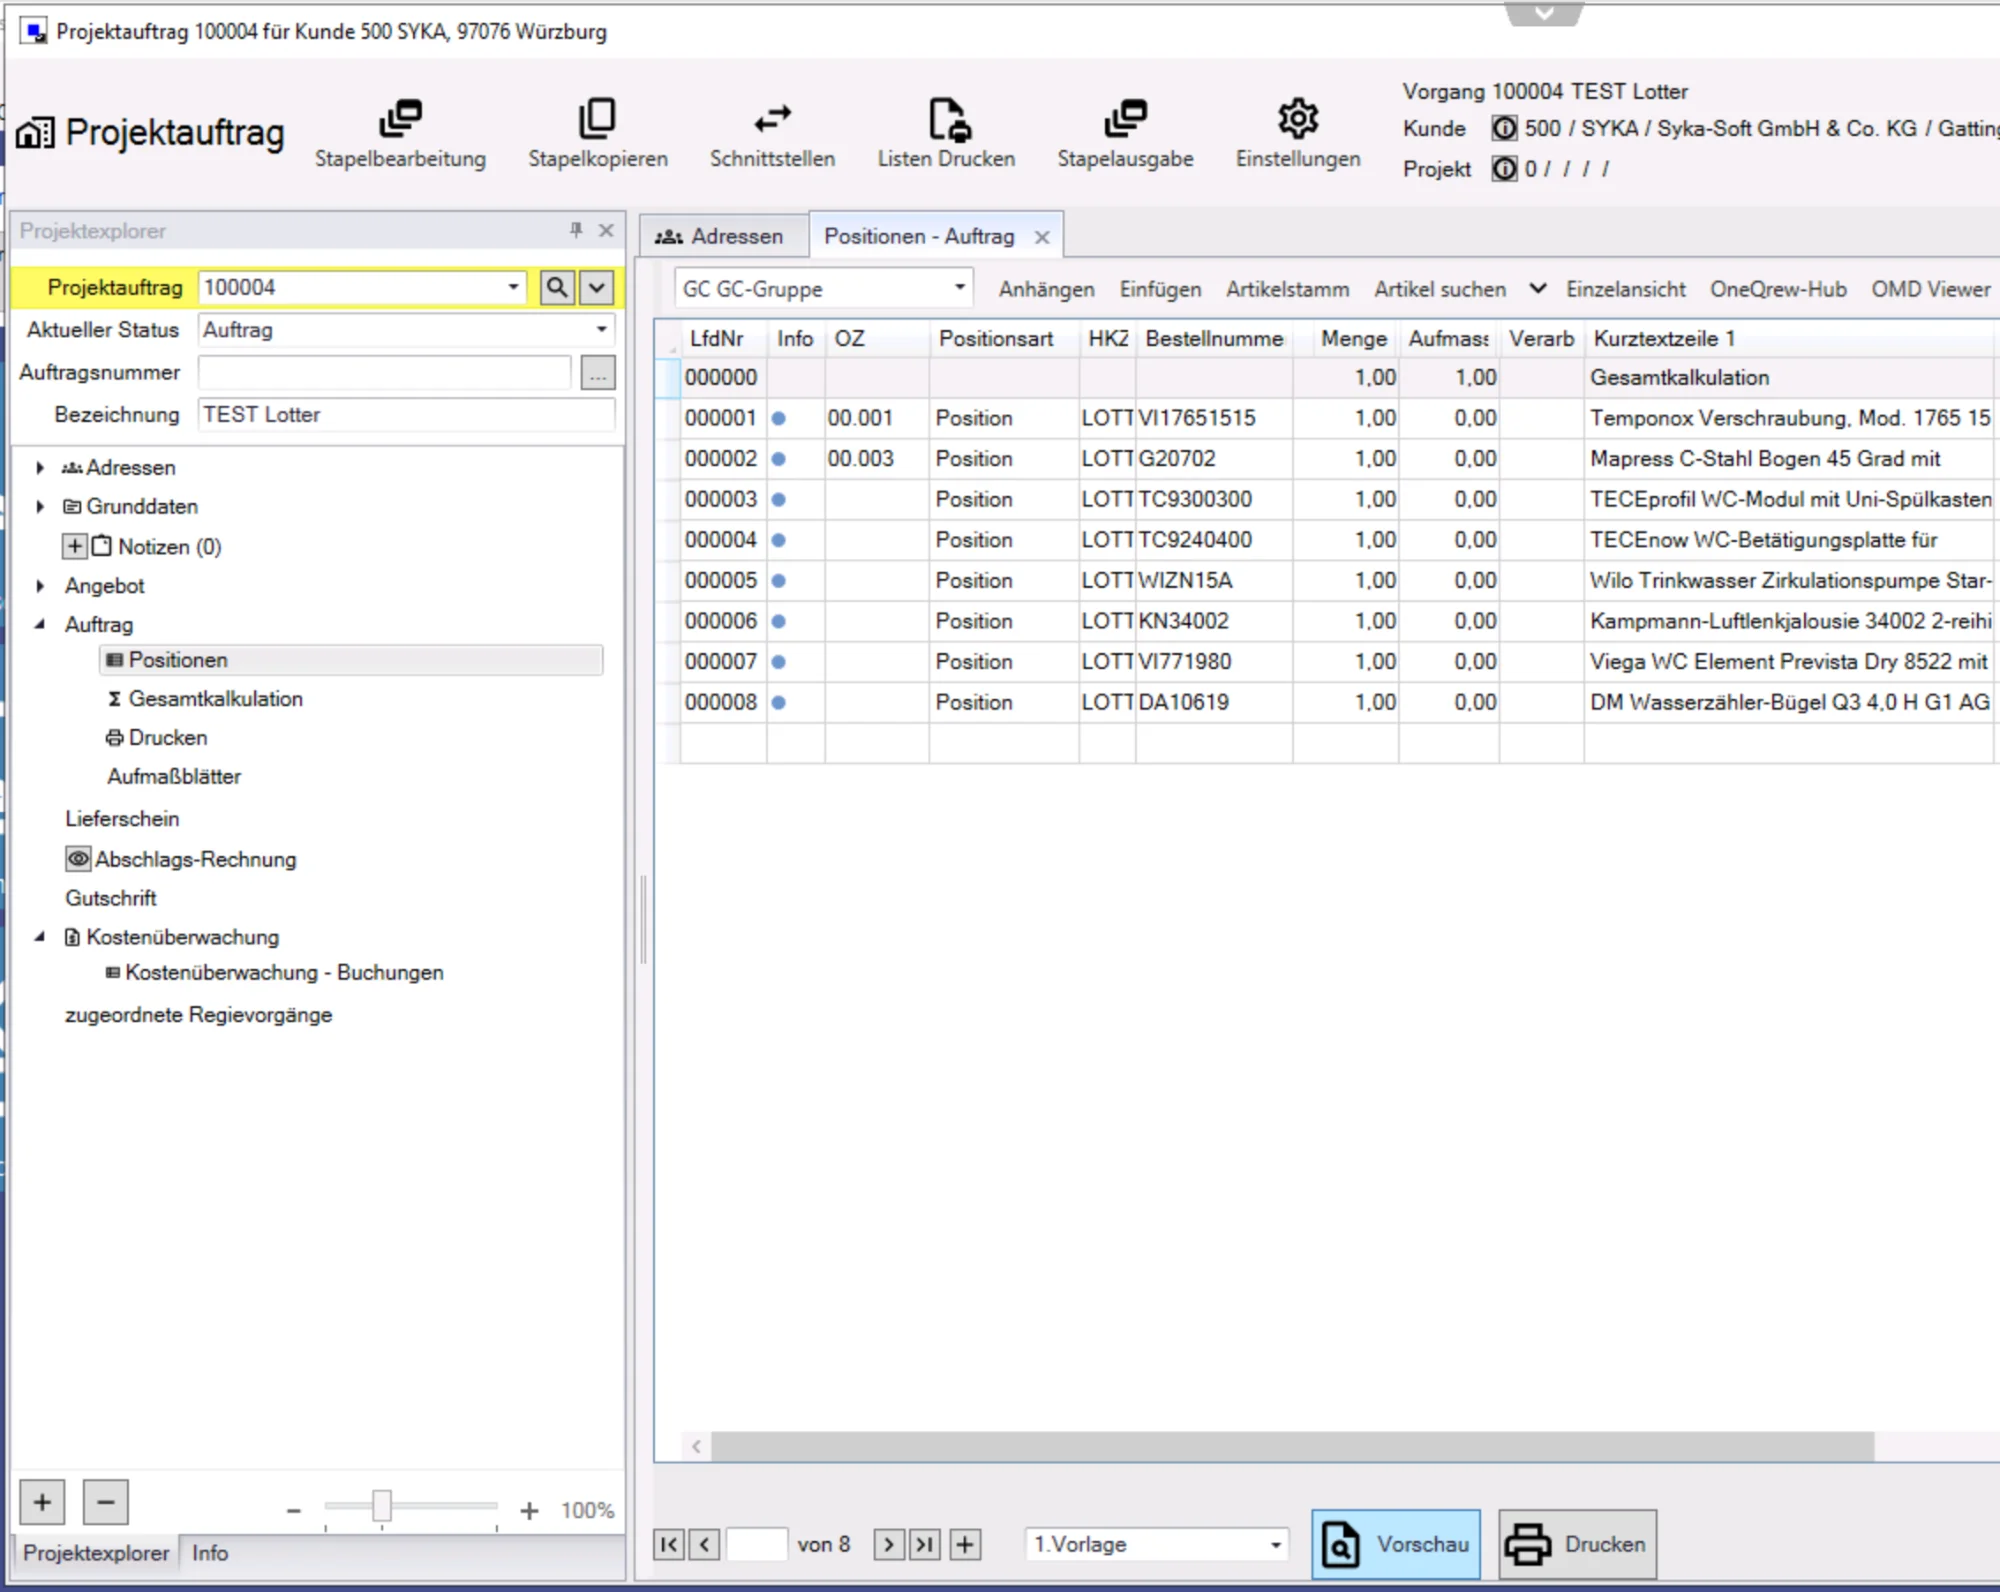Open Einstellungen using the gear icon
This screenshot has height=1592, width=2000.
(x=1297, y=118)
